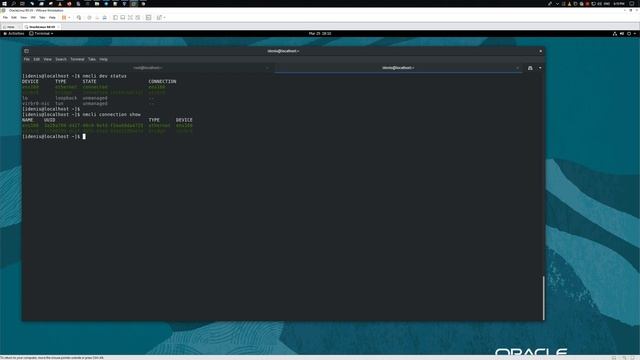Take a VMware snapshot
Image resolution: width=640 pixels, height=360 pixels.
point(89,18)
